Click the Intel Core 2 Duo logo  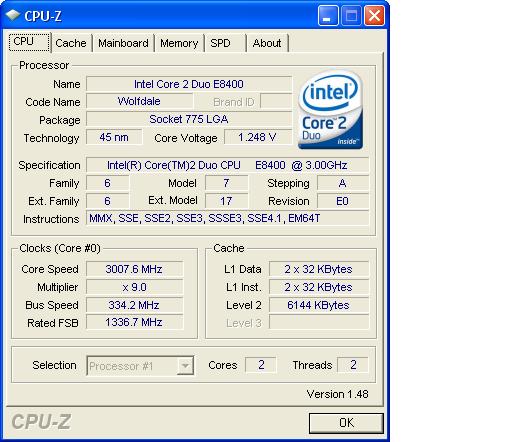click(x=330, y=110)
